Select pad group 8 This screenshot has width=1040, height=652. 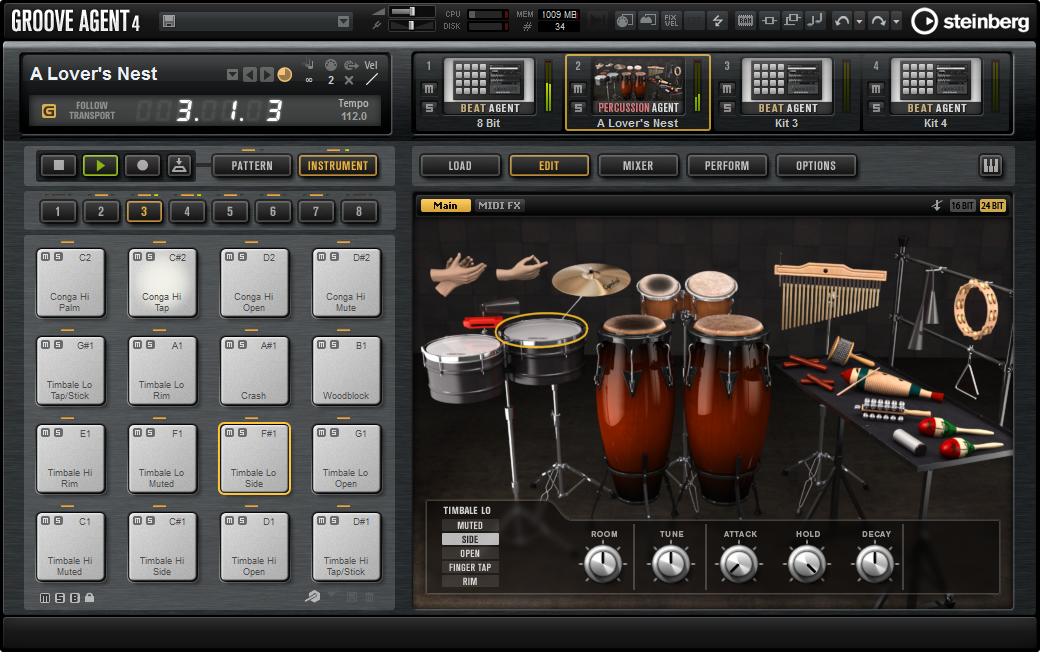pos(359,212)
